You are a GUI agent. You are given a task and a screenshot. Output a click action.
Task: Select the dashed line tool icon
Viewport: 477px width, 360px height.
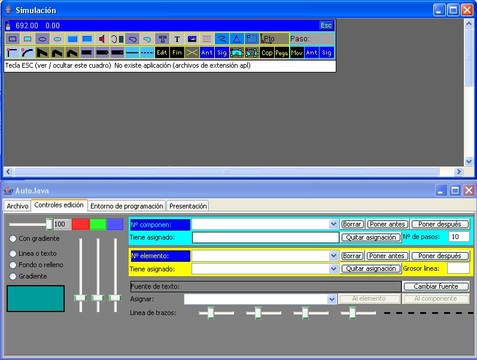(x=147, y=52)
